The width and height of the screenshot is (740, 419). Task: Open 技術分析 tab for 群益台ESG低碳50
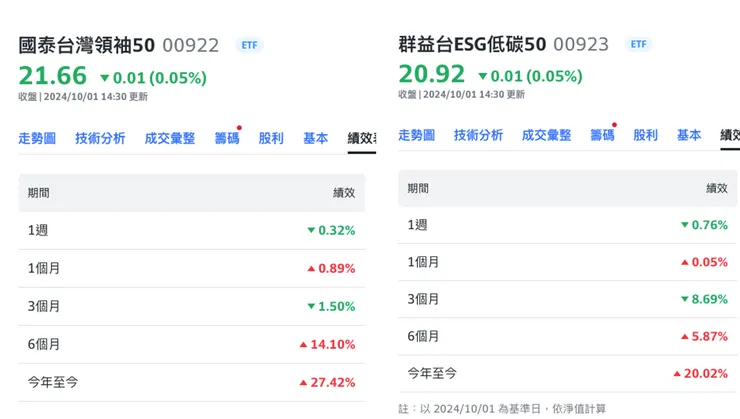(479, 135)
